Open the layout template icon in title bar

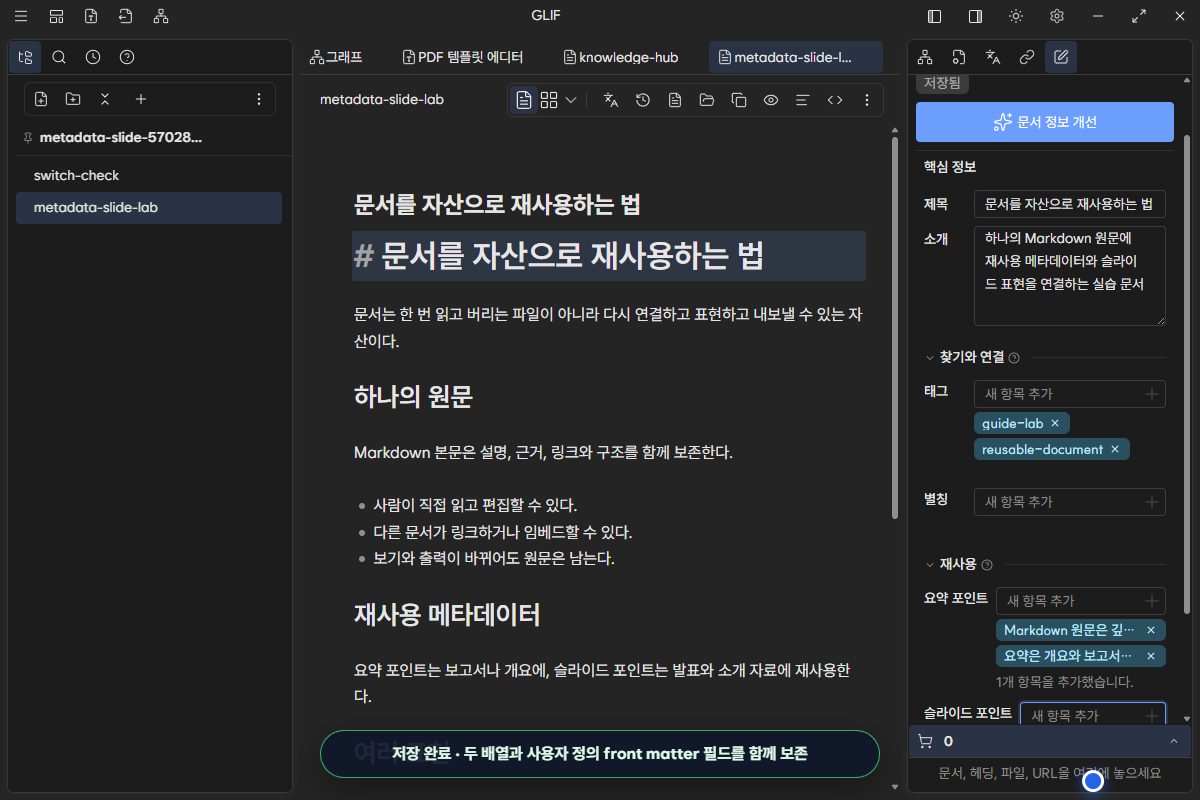coord(56,16)
